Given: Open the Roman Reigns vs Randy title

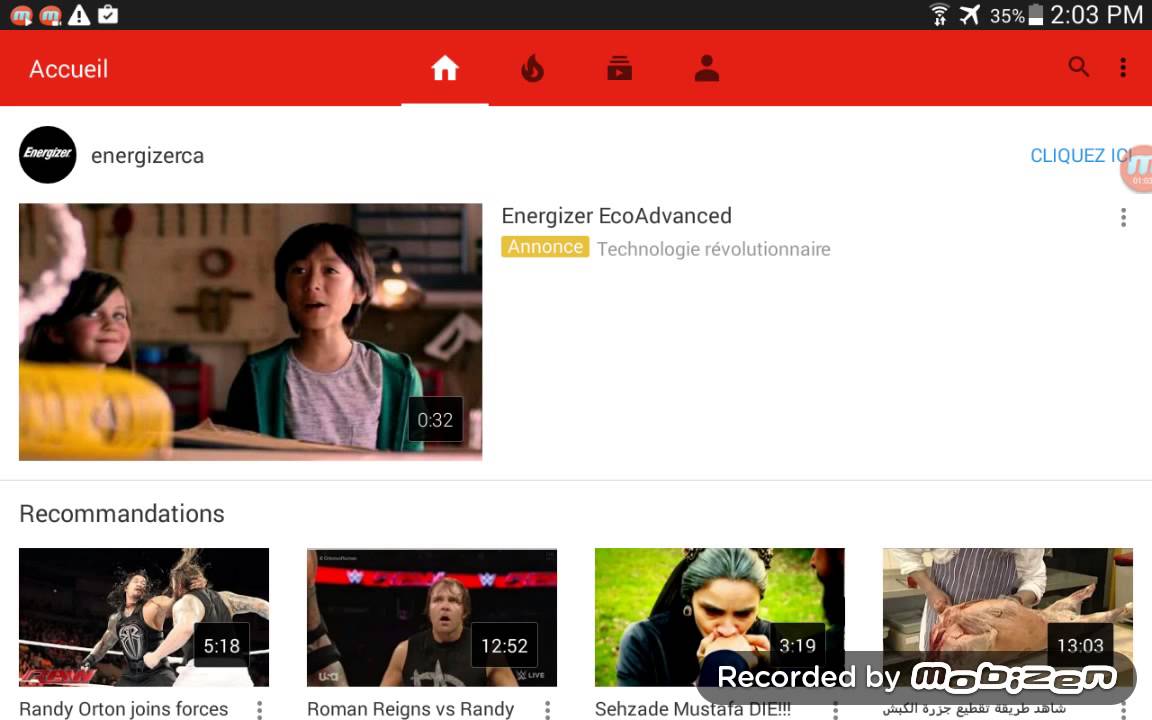Looking at the screenshot, I should (x=410, y=709).
